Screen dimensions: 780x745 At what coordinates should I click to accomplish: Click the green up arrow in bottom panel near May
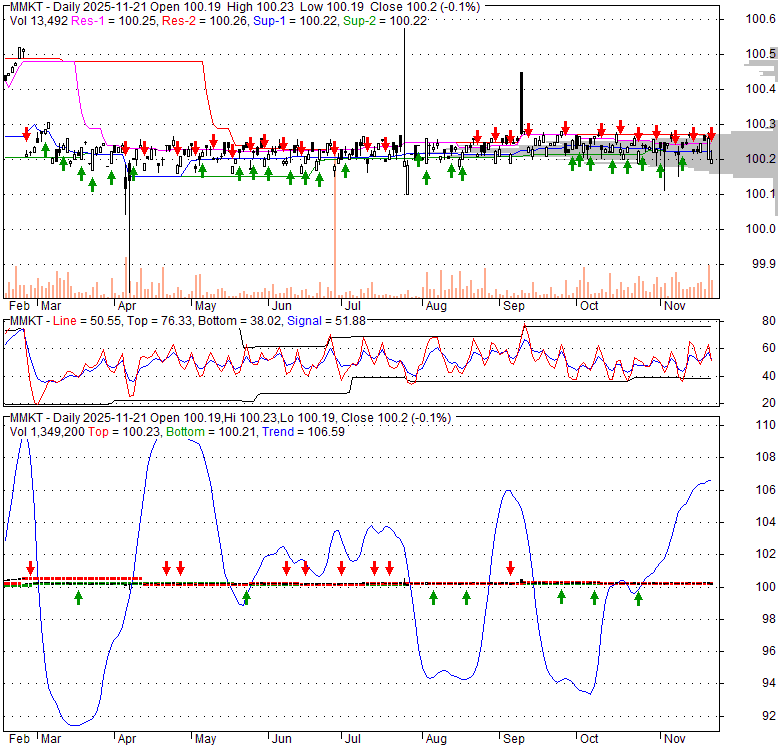(247, 598)
